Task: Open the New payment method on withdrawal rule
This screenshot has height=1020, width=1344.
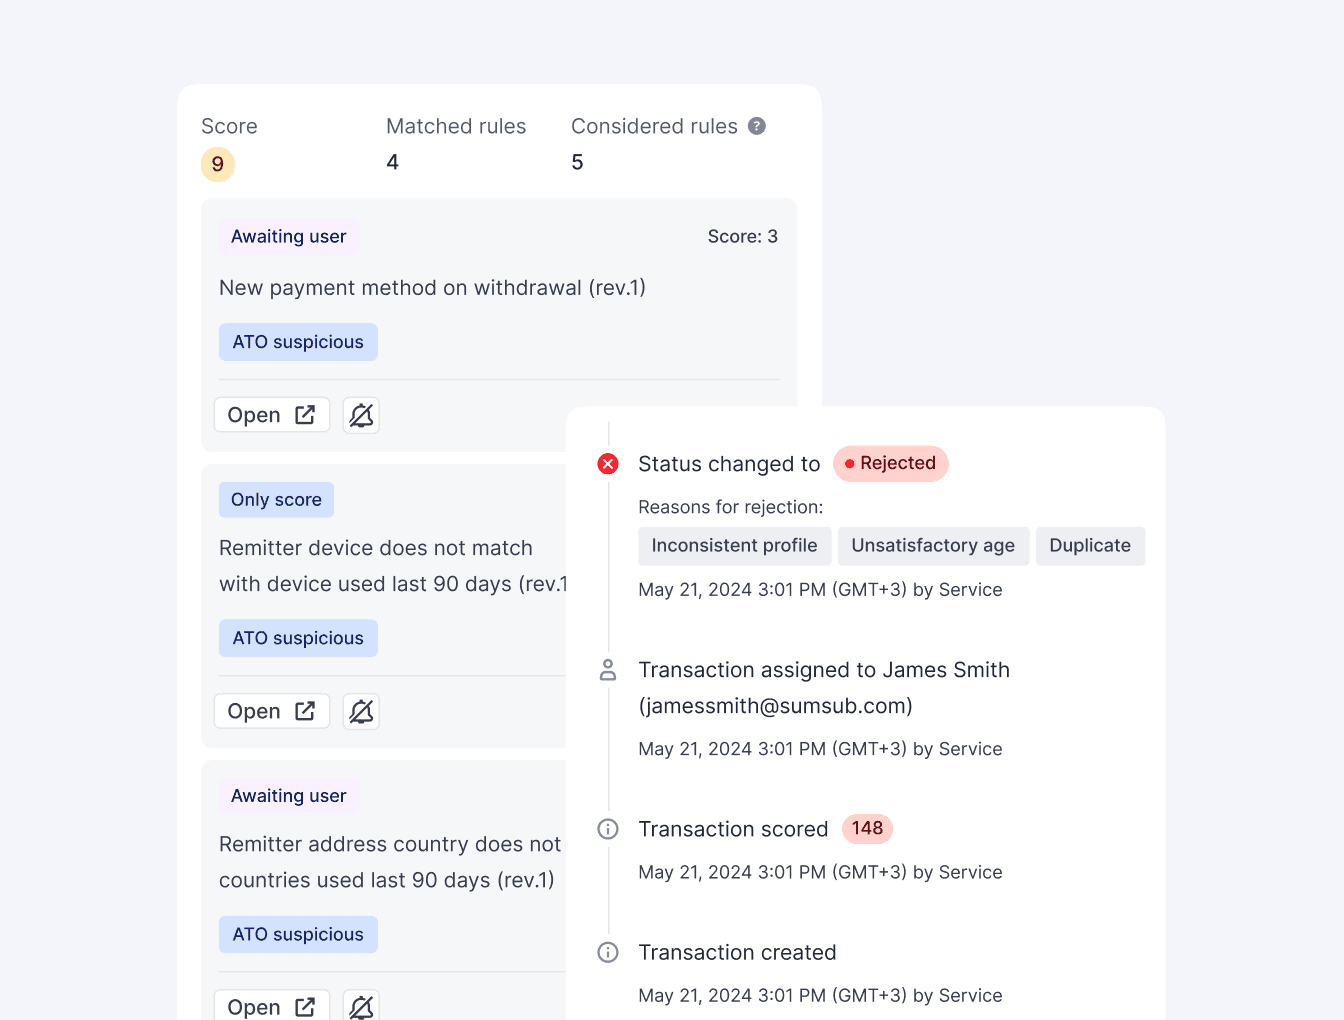Action: pos(272,415)
